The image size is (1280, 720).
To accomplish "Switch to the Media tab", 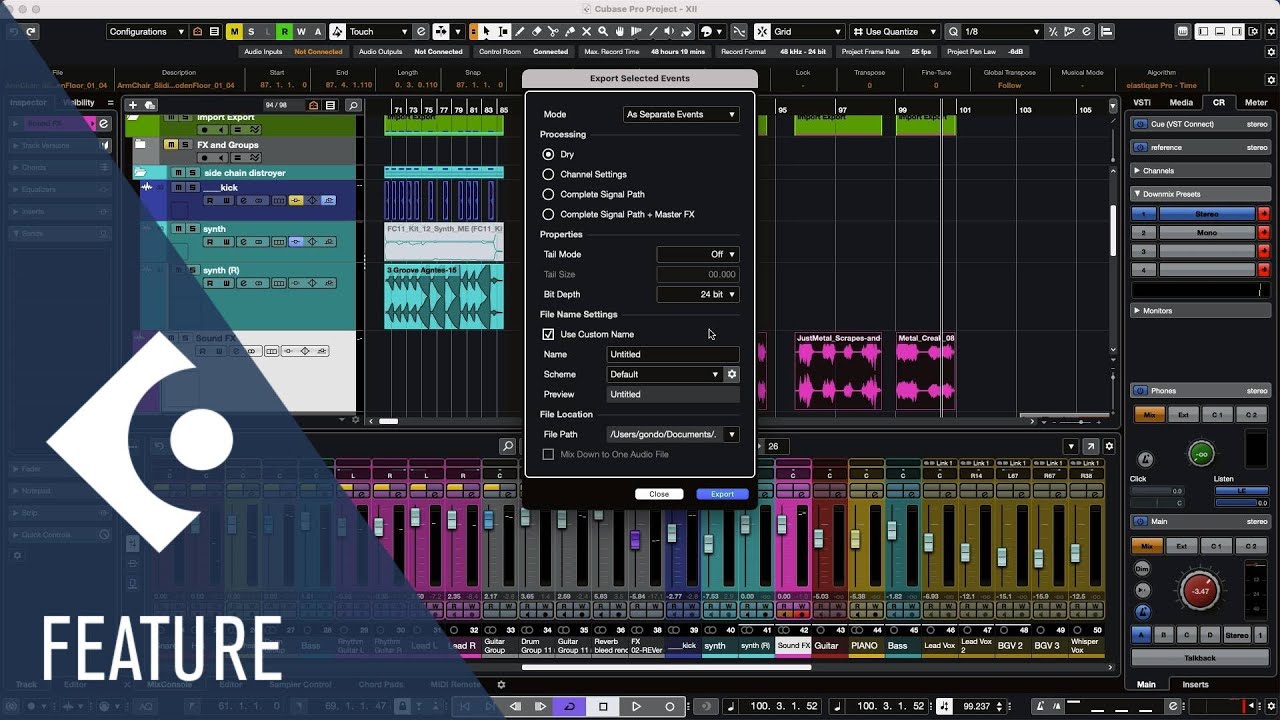I will click(1181, 102).
